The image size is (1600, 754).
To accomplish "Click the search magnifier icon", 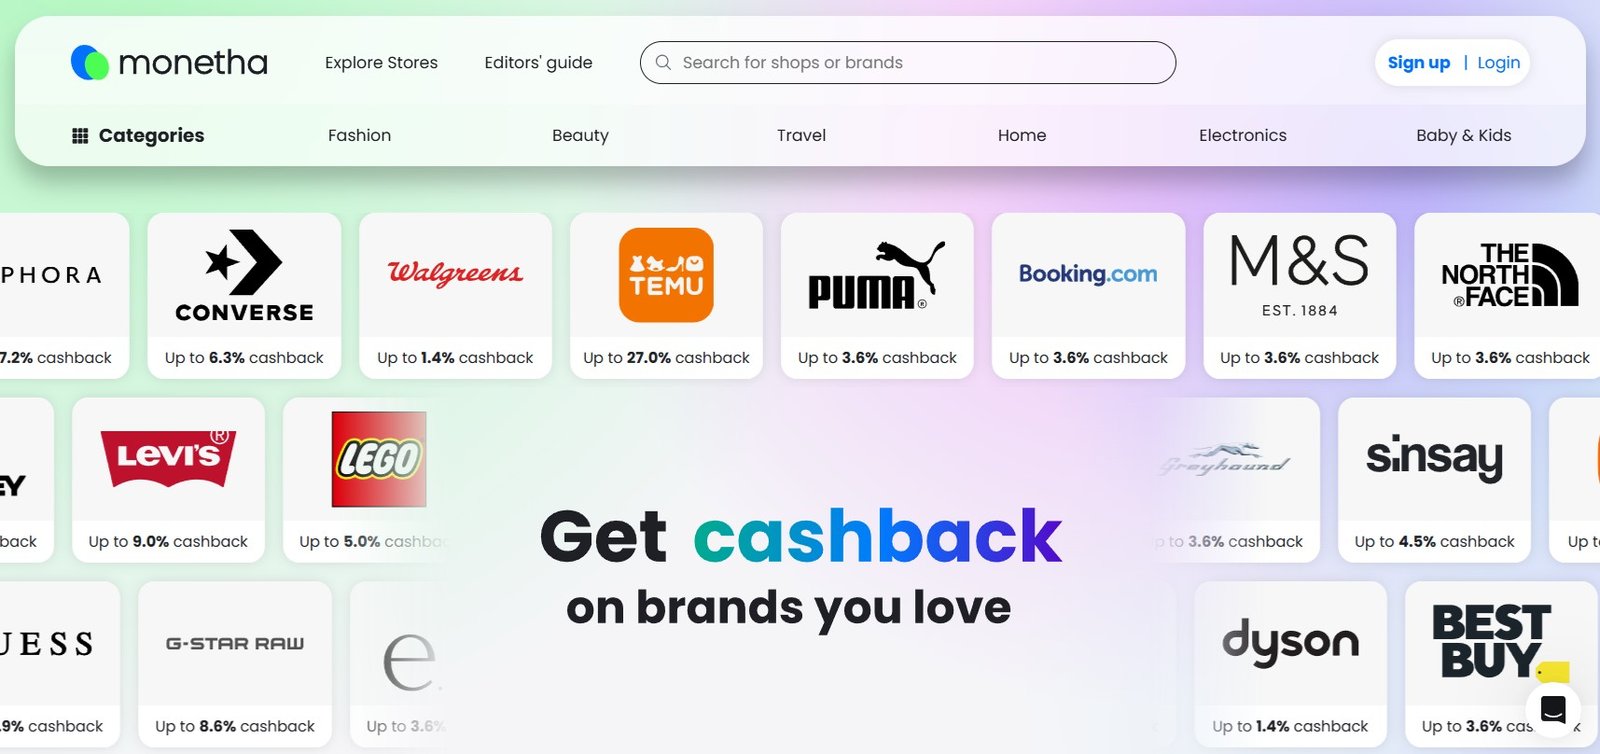I will click(663, 62).
